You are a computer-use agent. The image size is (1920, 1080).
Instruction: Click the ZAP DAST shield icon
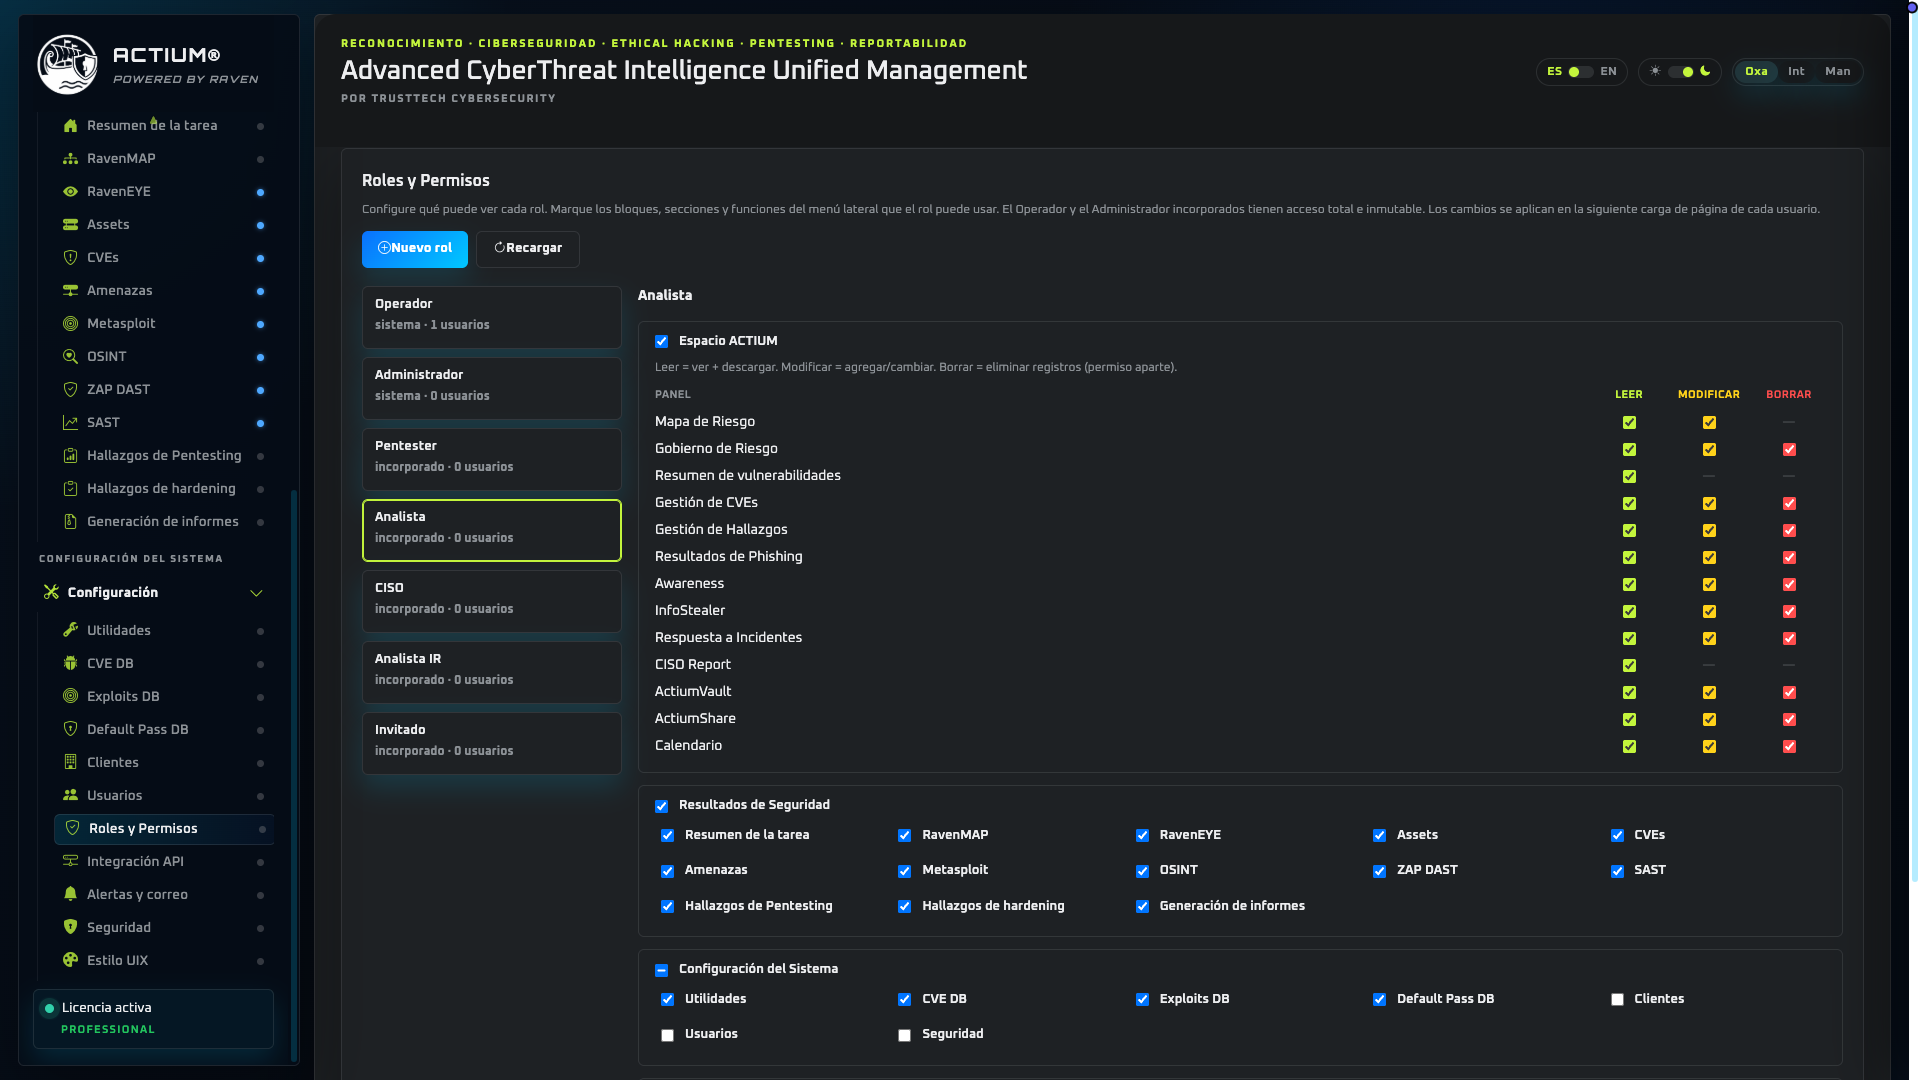70,390
